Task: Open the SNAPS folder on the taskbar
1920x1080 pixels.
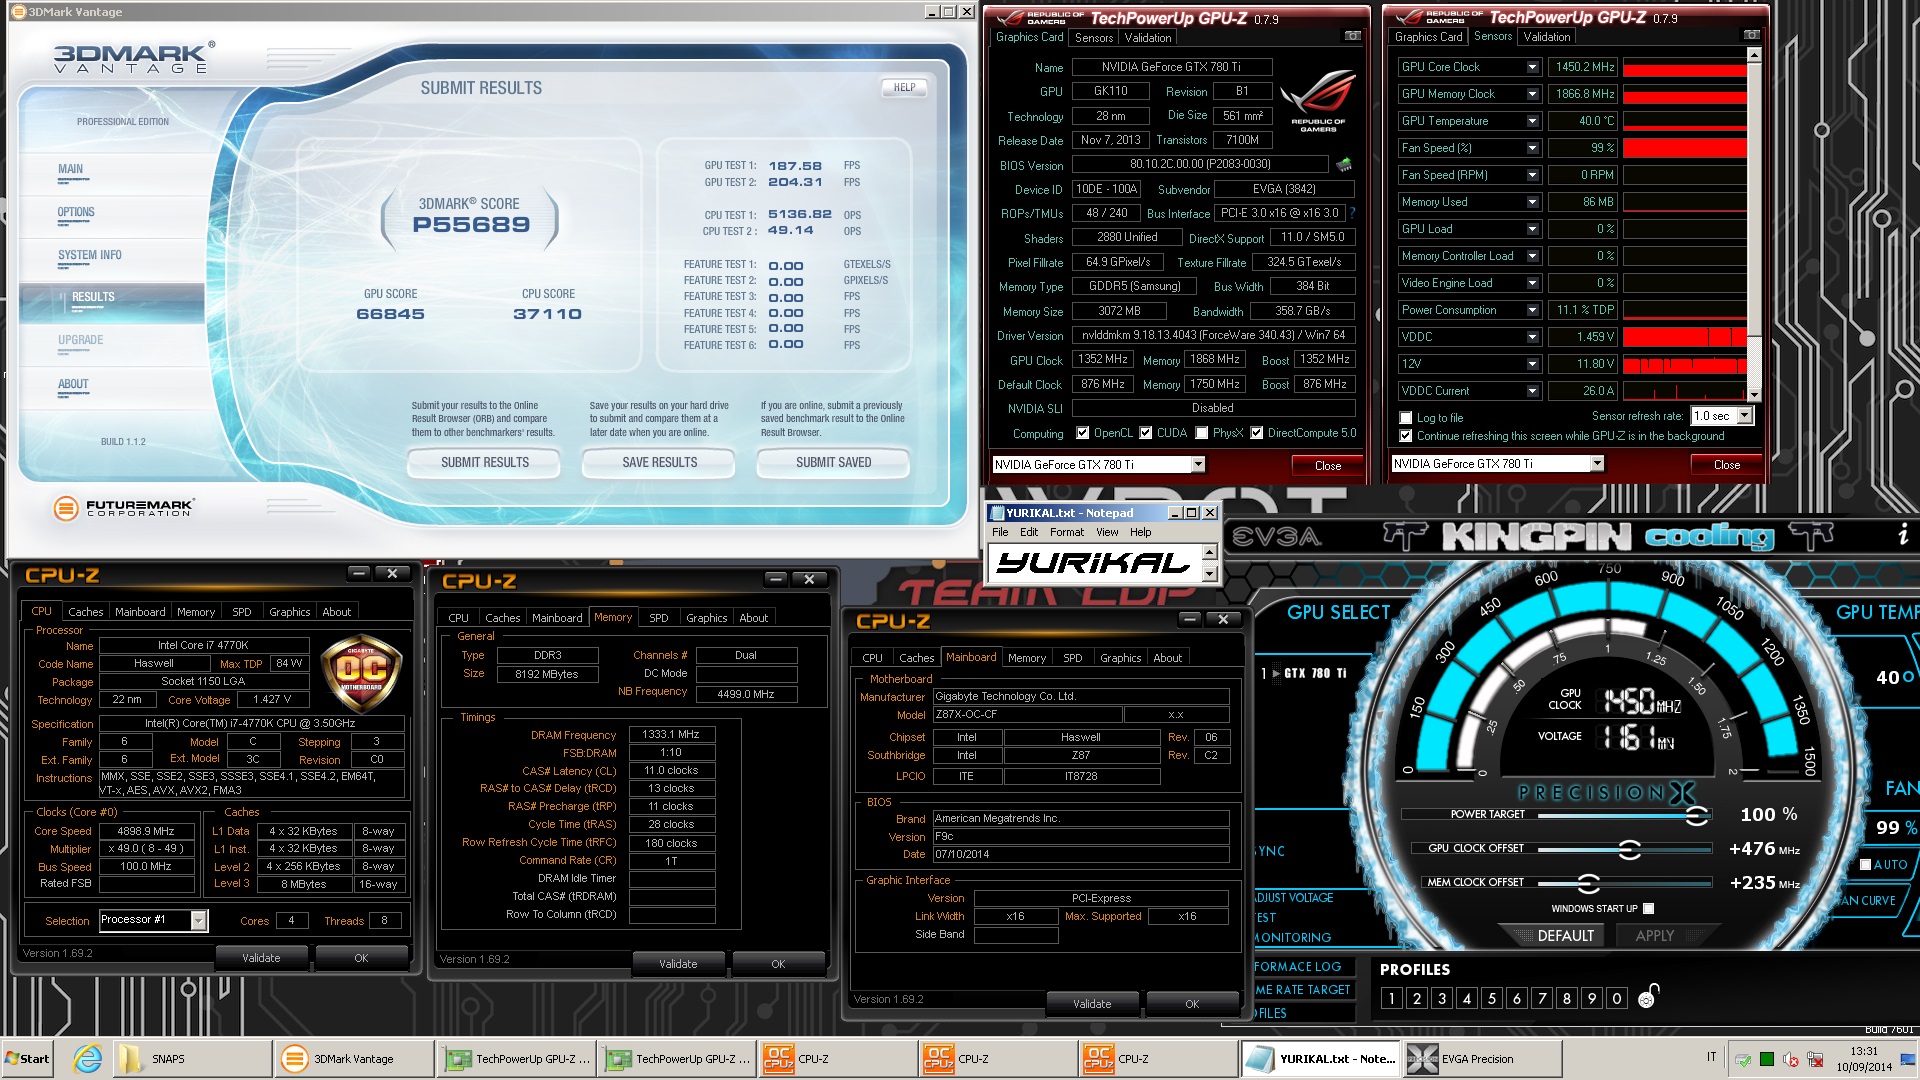Action: click(192, 1058)
